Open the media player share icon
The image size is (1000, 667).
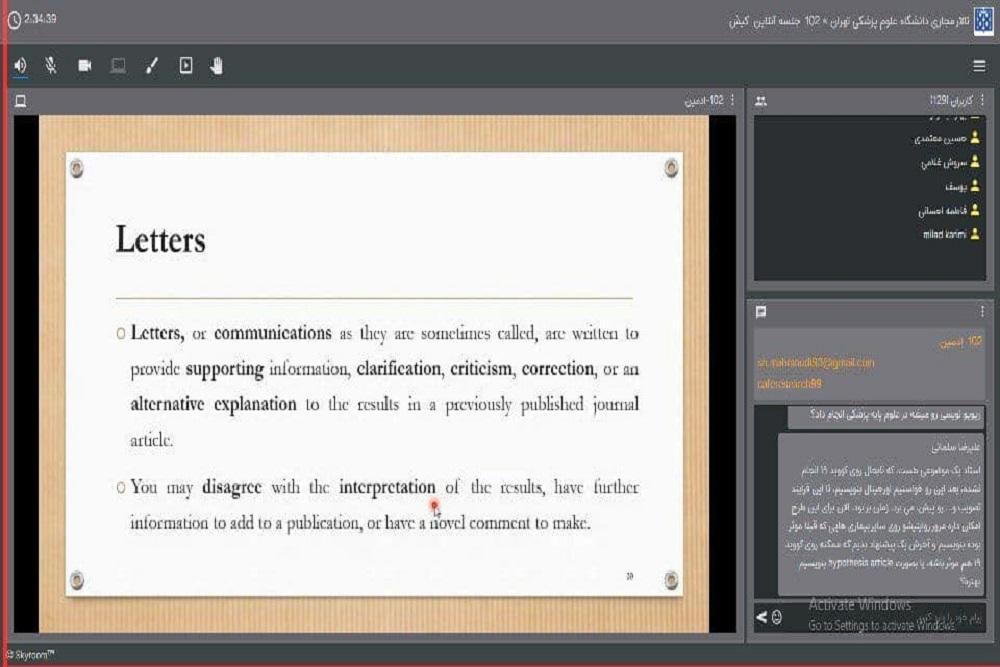[x=186, y=66]
